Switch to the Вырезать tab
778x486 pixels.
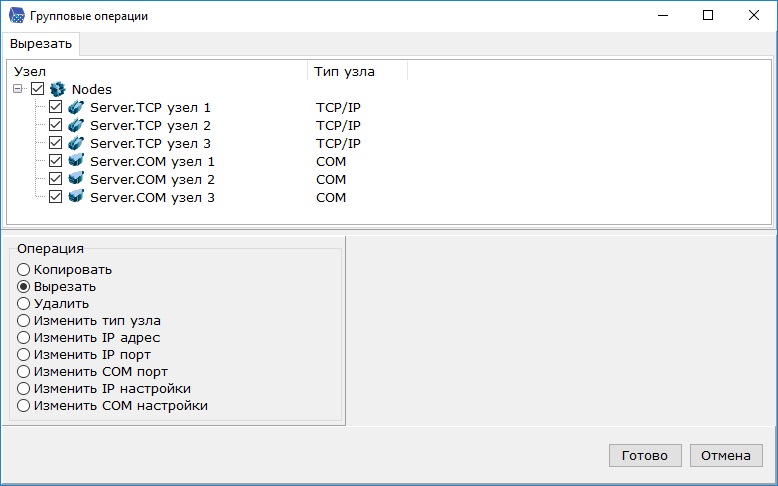click(x=41, y=44)
